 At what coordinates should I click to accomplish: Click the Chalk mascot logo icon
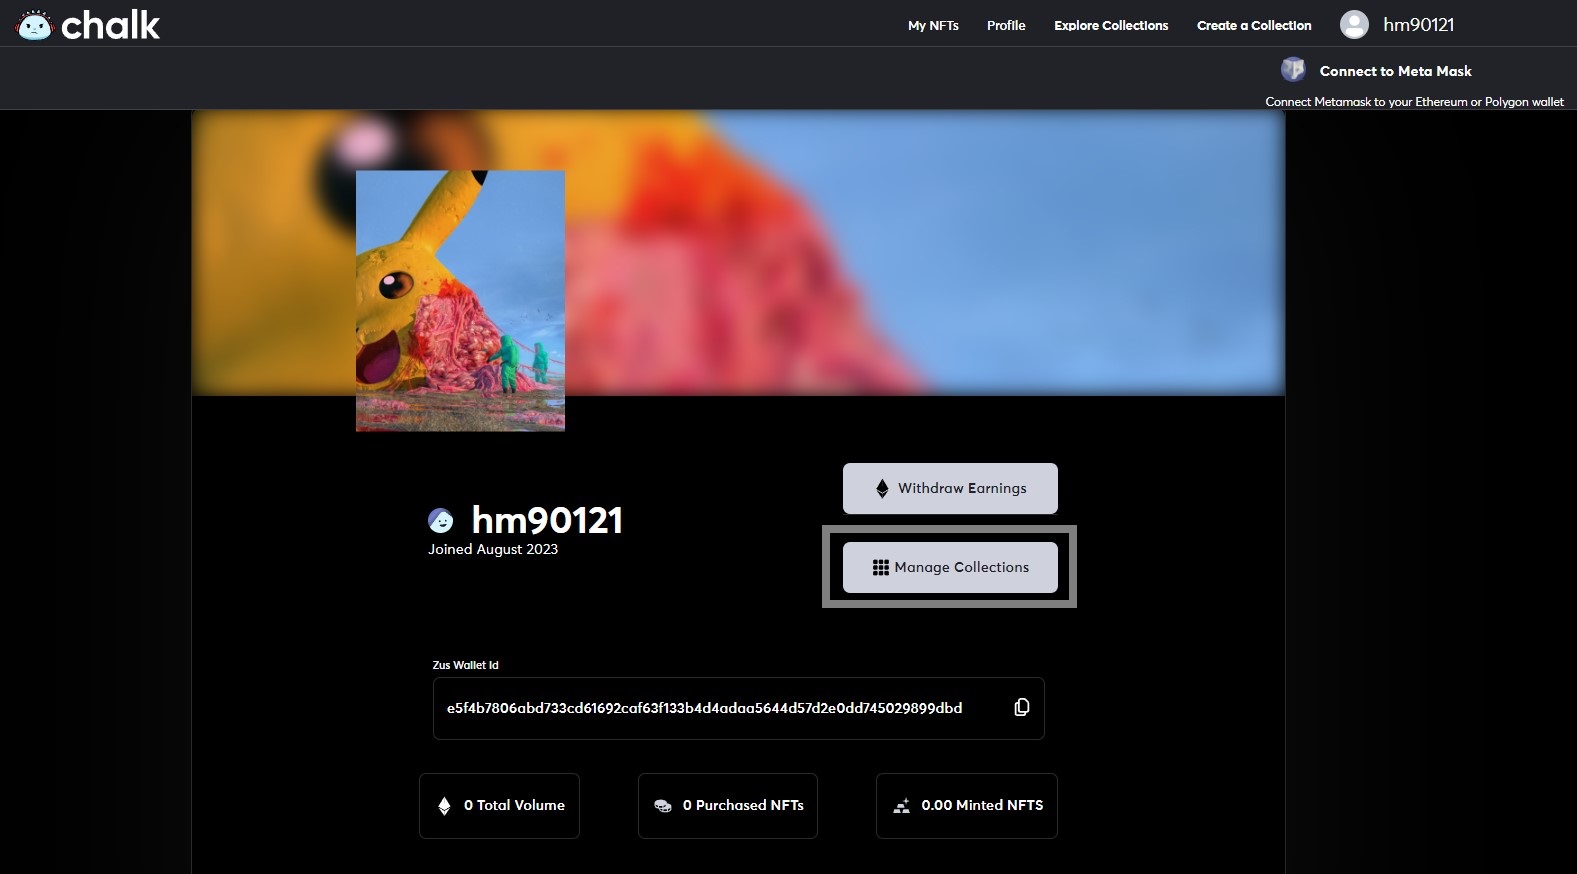[34, 25]
